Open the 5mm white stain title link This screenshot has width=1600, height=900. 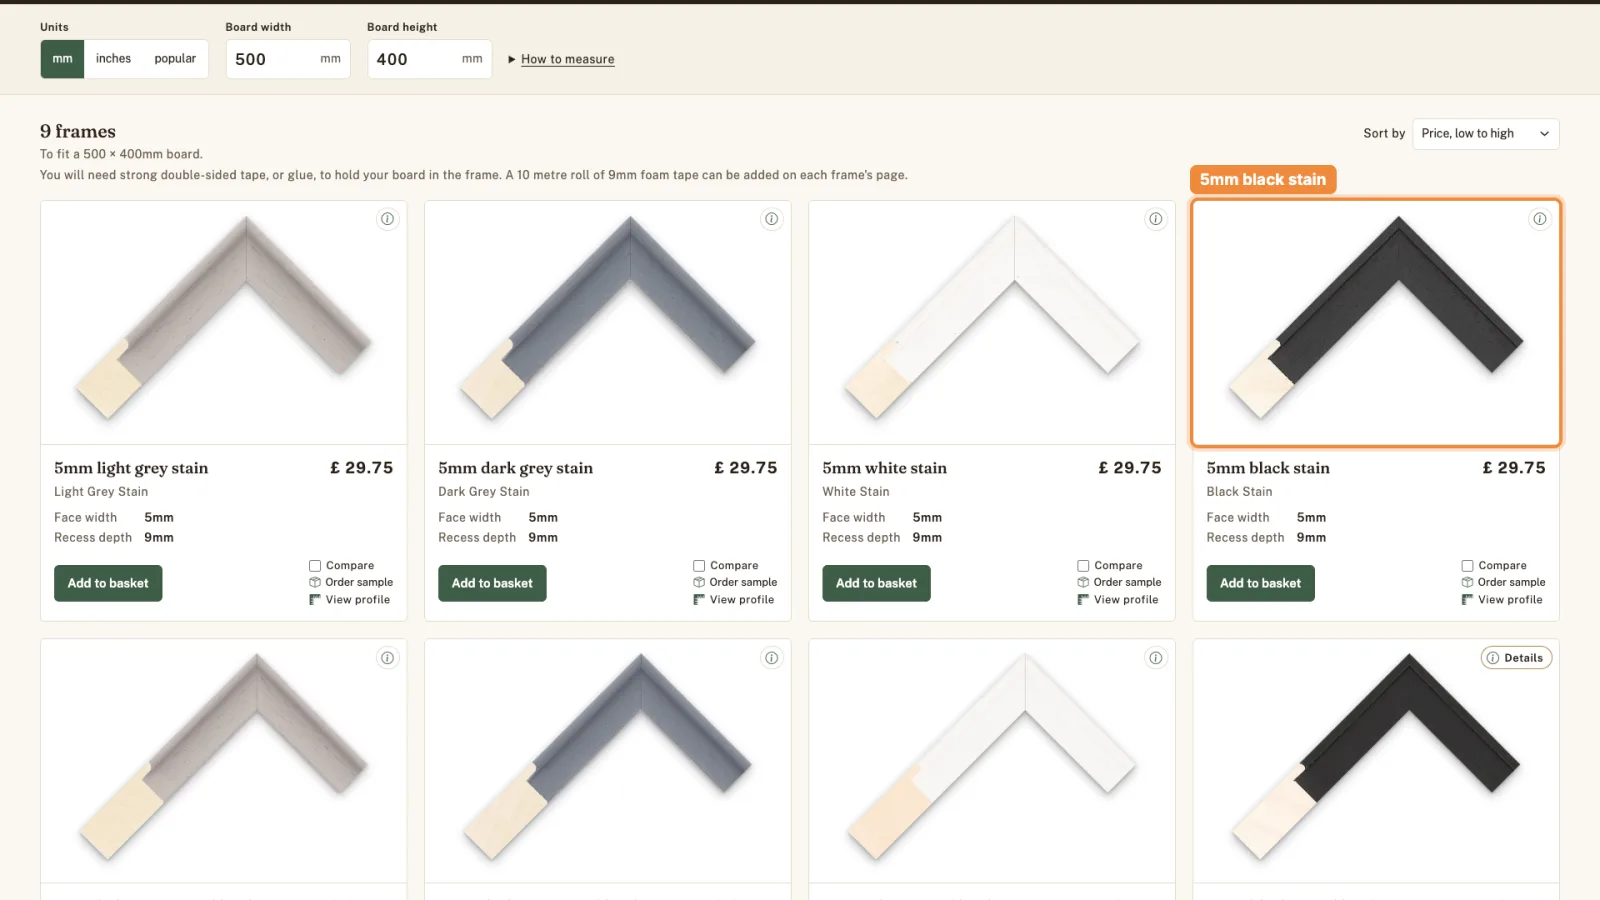884,468
